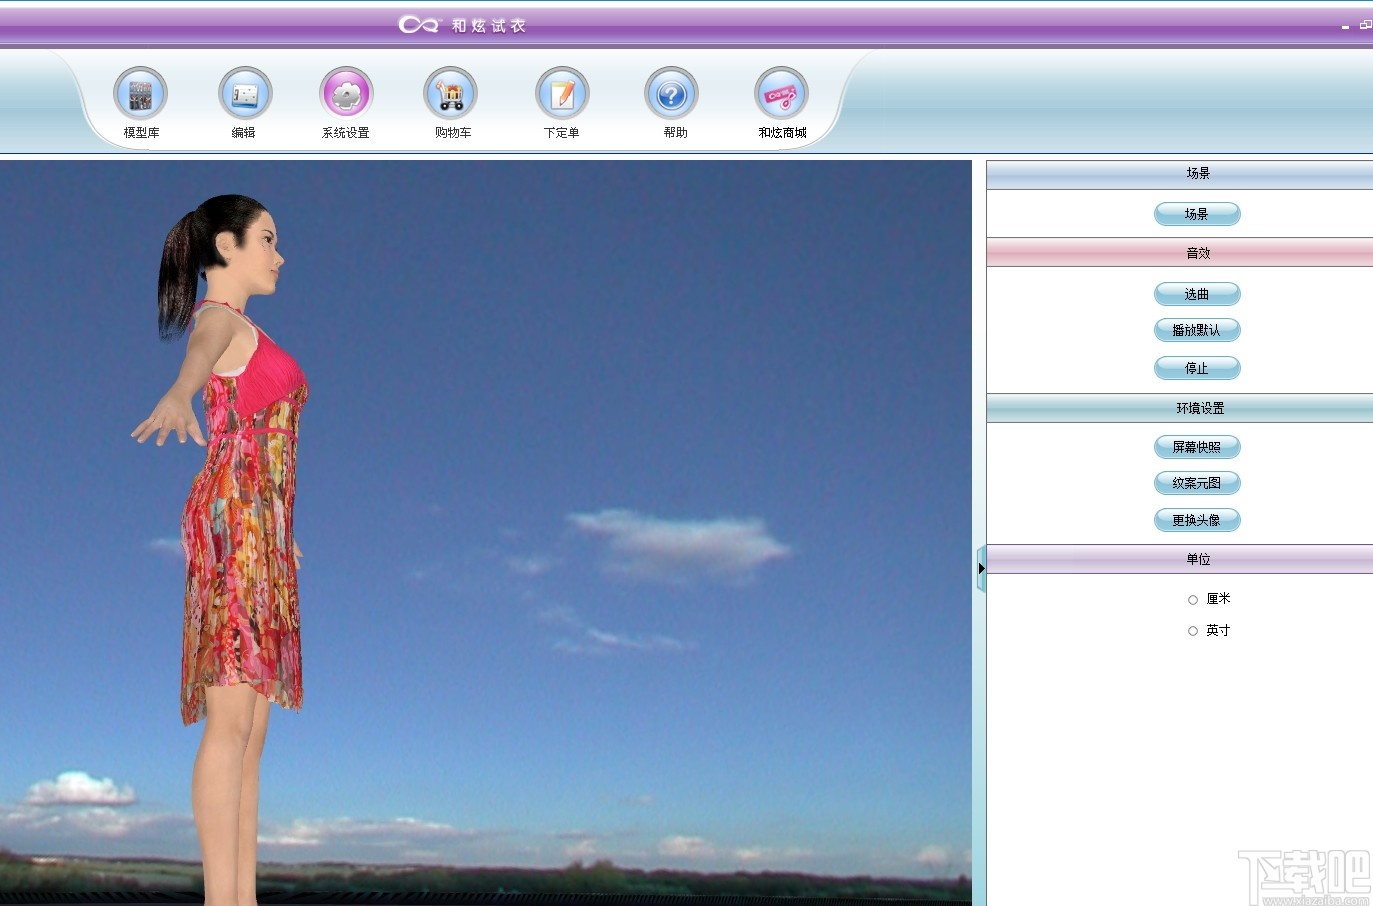Open the 帮助 help icon

coord(671,94)
